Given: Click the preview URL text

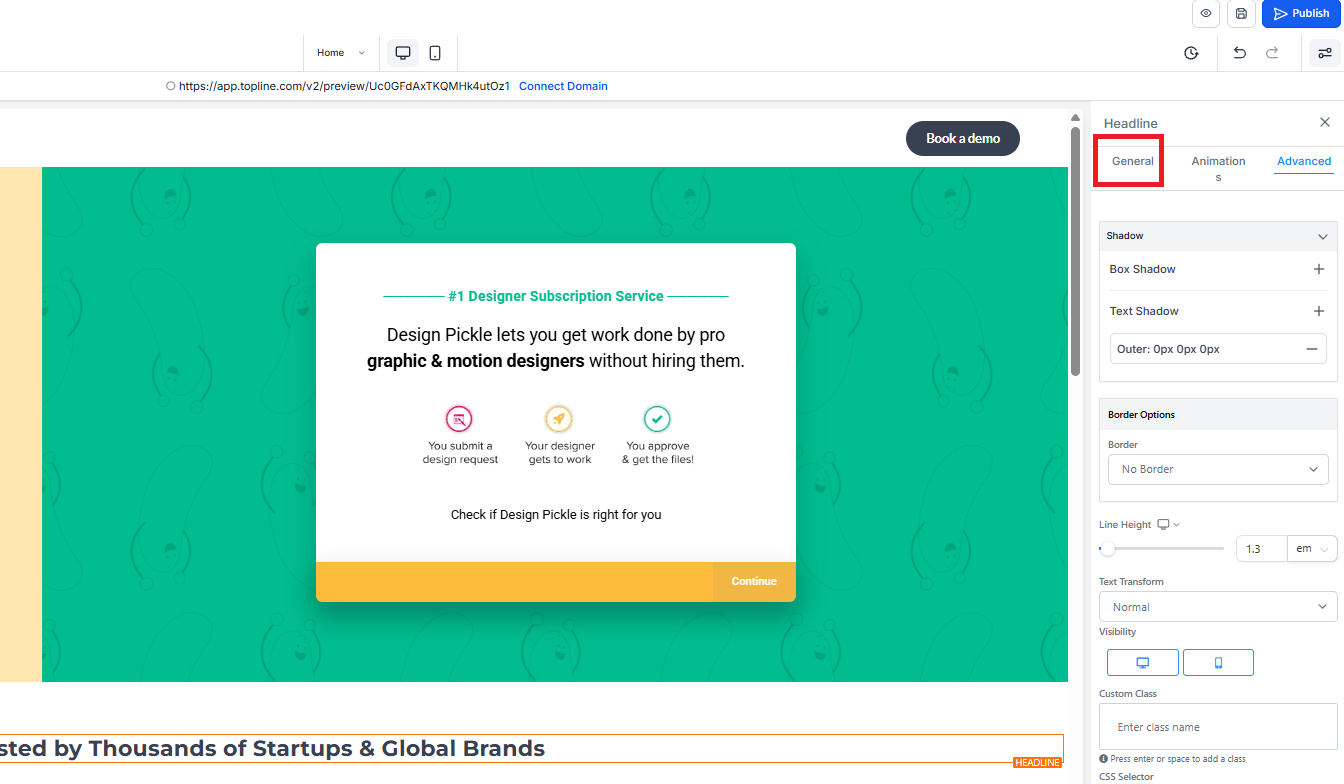Looking at the screenshot, I should click(344, 86).
